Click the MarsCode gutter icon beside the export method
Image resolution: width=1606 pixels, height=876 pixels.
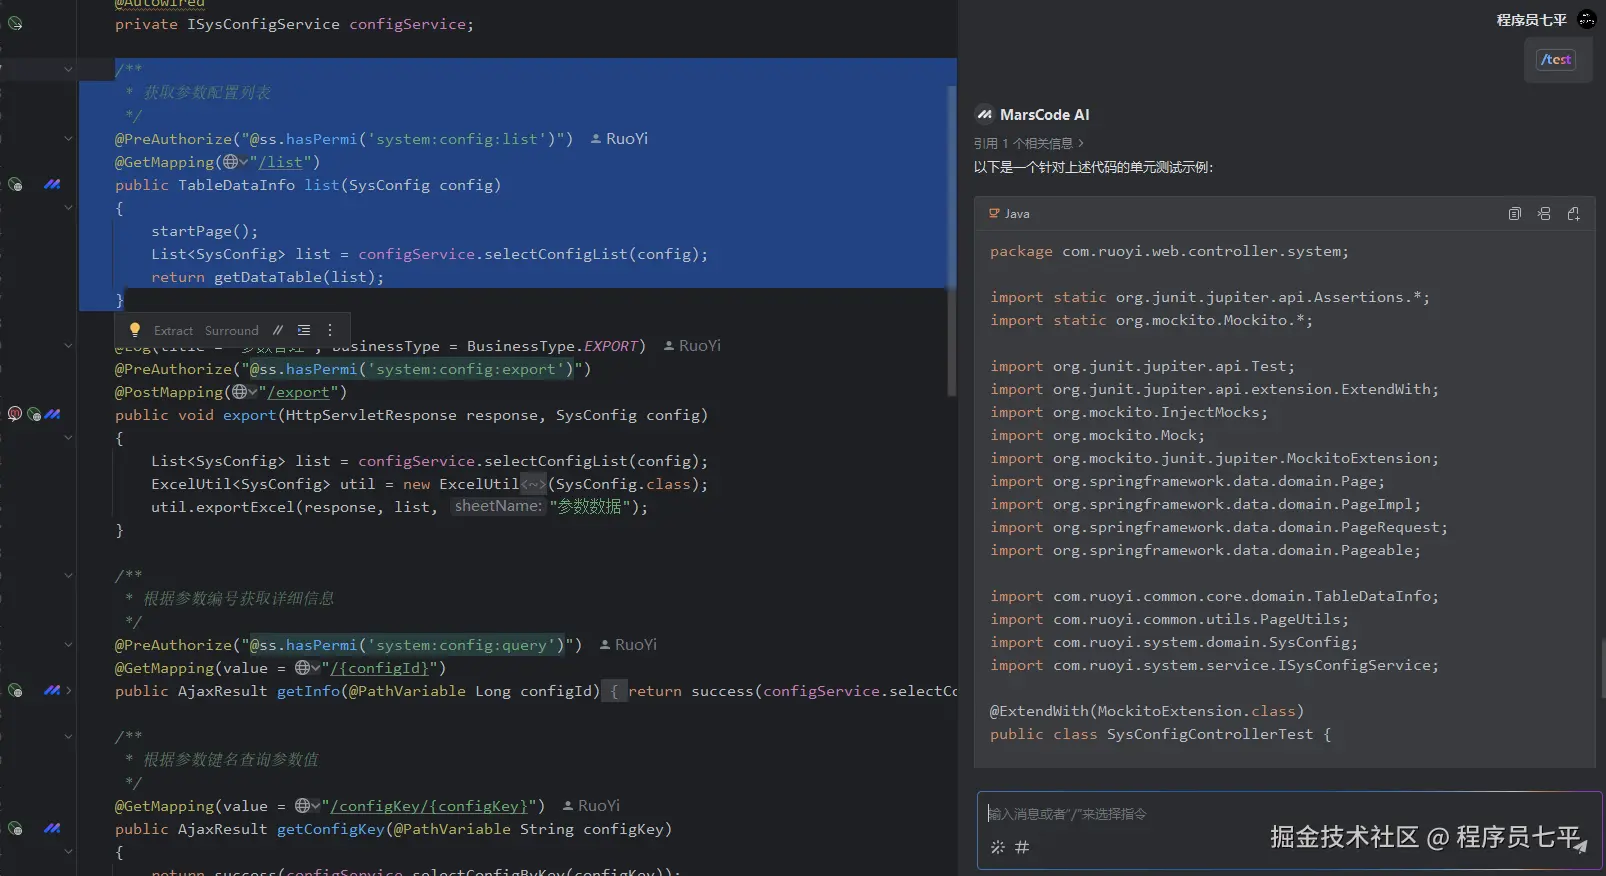pos(52,414)
